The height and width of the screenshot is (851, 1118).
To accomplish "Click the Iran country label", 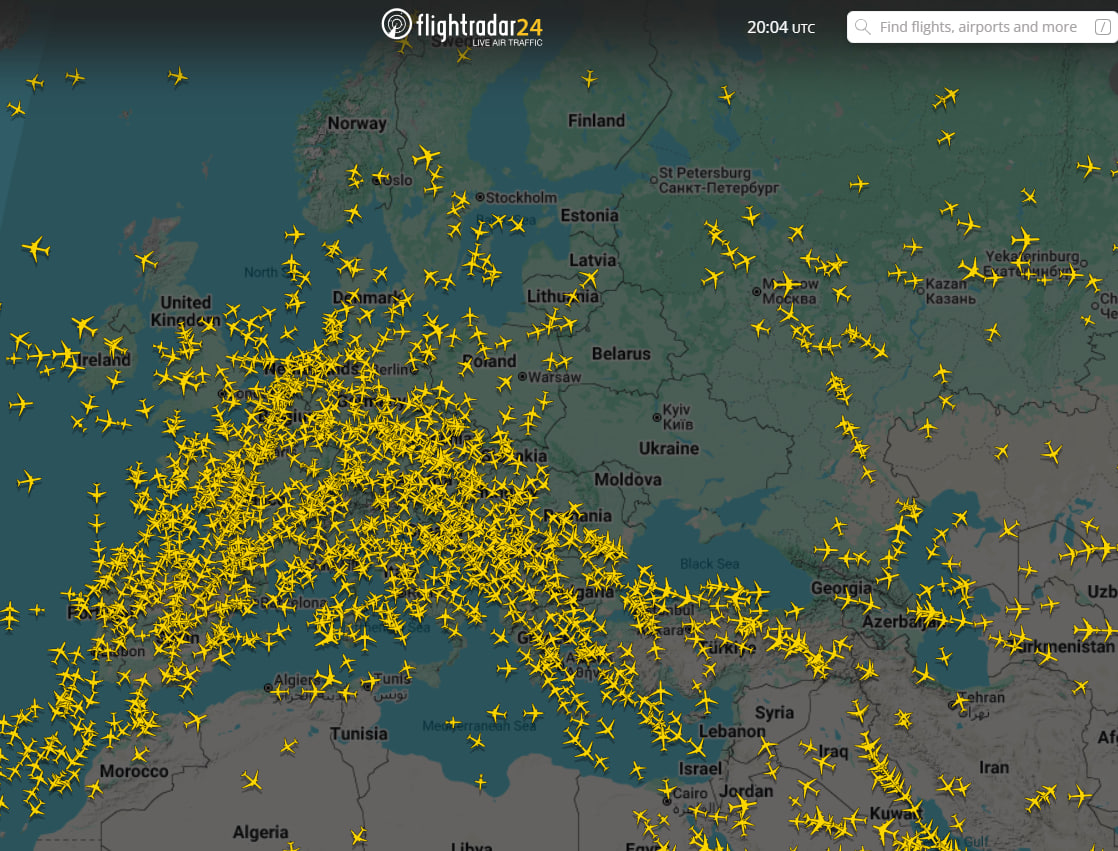I will [x=994, y=768].
